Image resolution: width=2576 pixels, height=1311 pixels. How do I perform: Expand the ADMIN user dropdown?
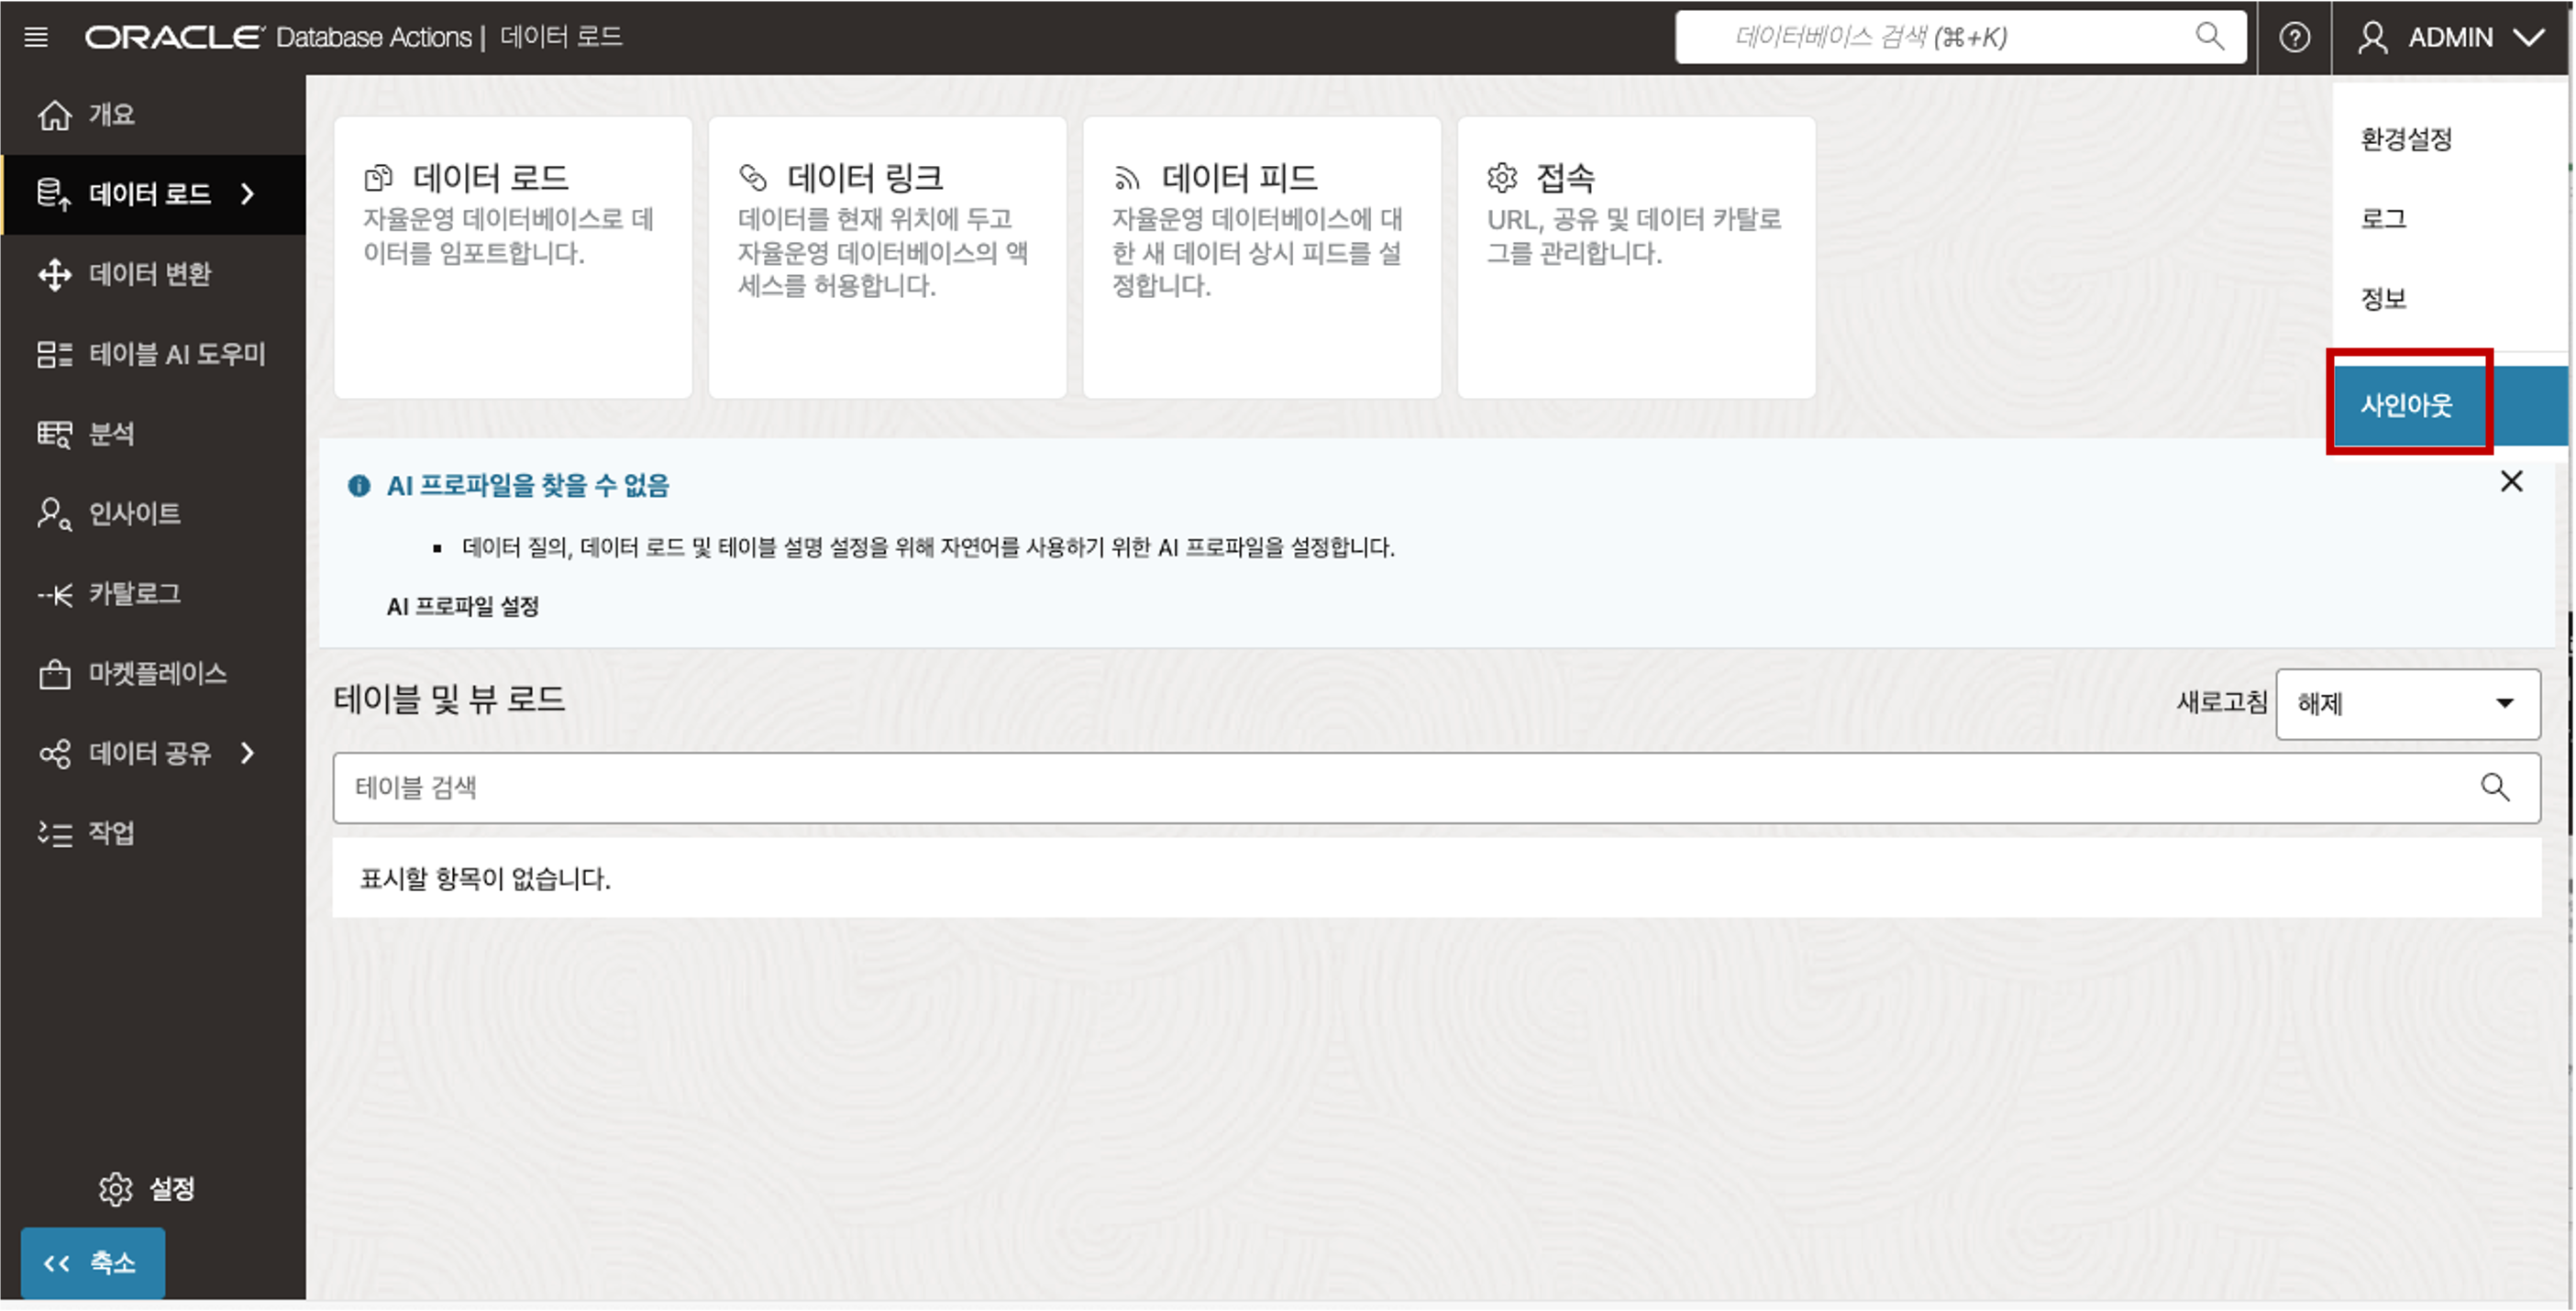click(2451, 38)
